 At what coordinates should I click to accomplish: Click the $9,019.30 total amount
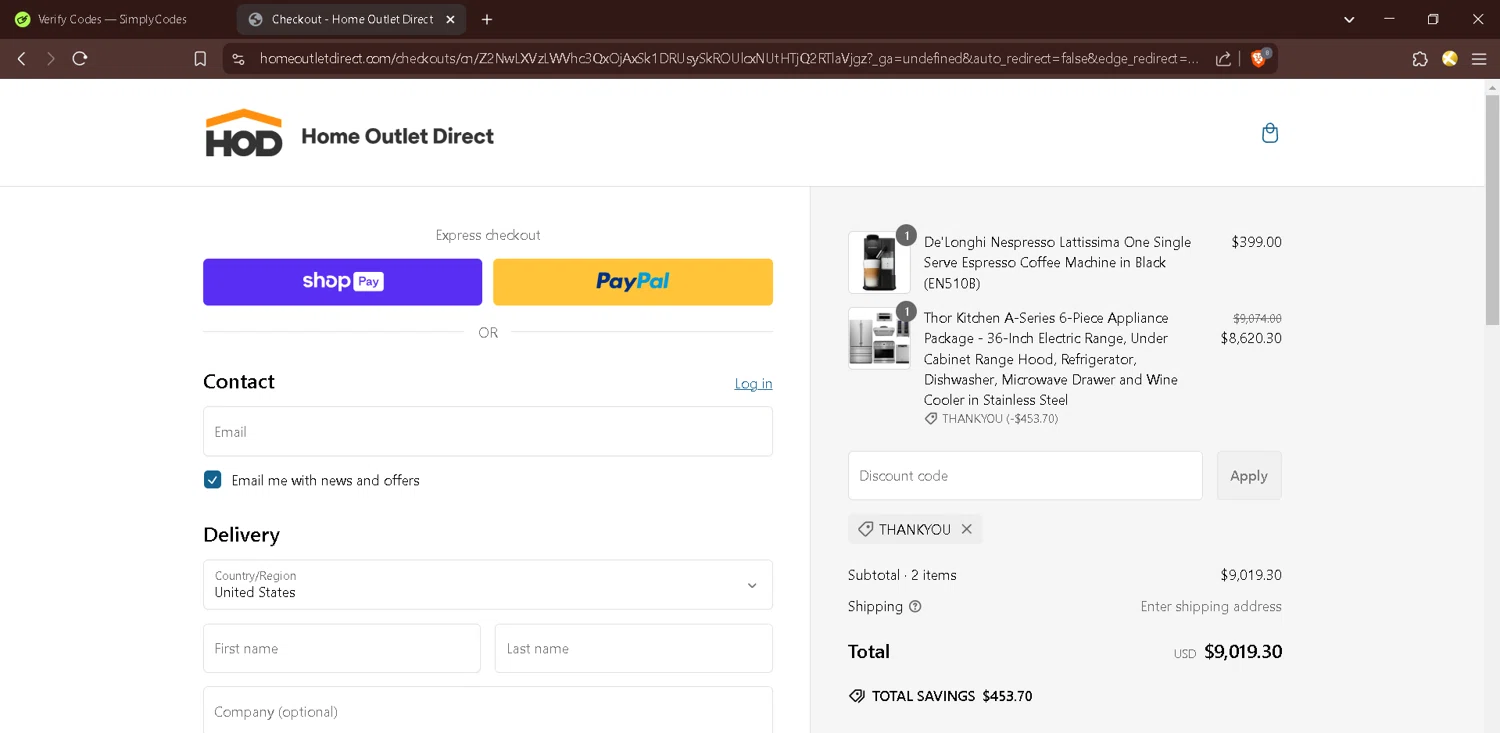coord(1243,652)
